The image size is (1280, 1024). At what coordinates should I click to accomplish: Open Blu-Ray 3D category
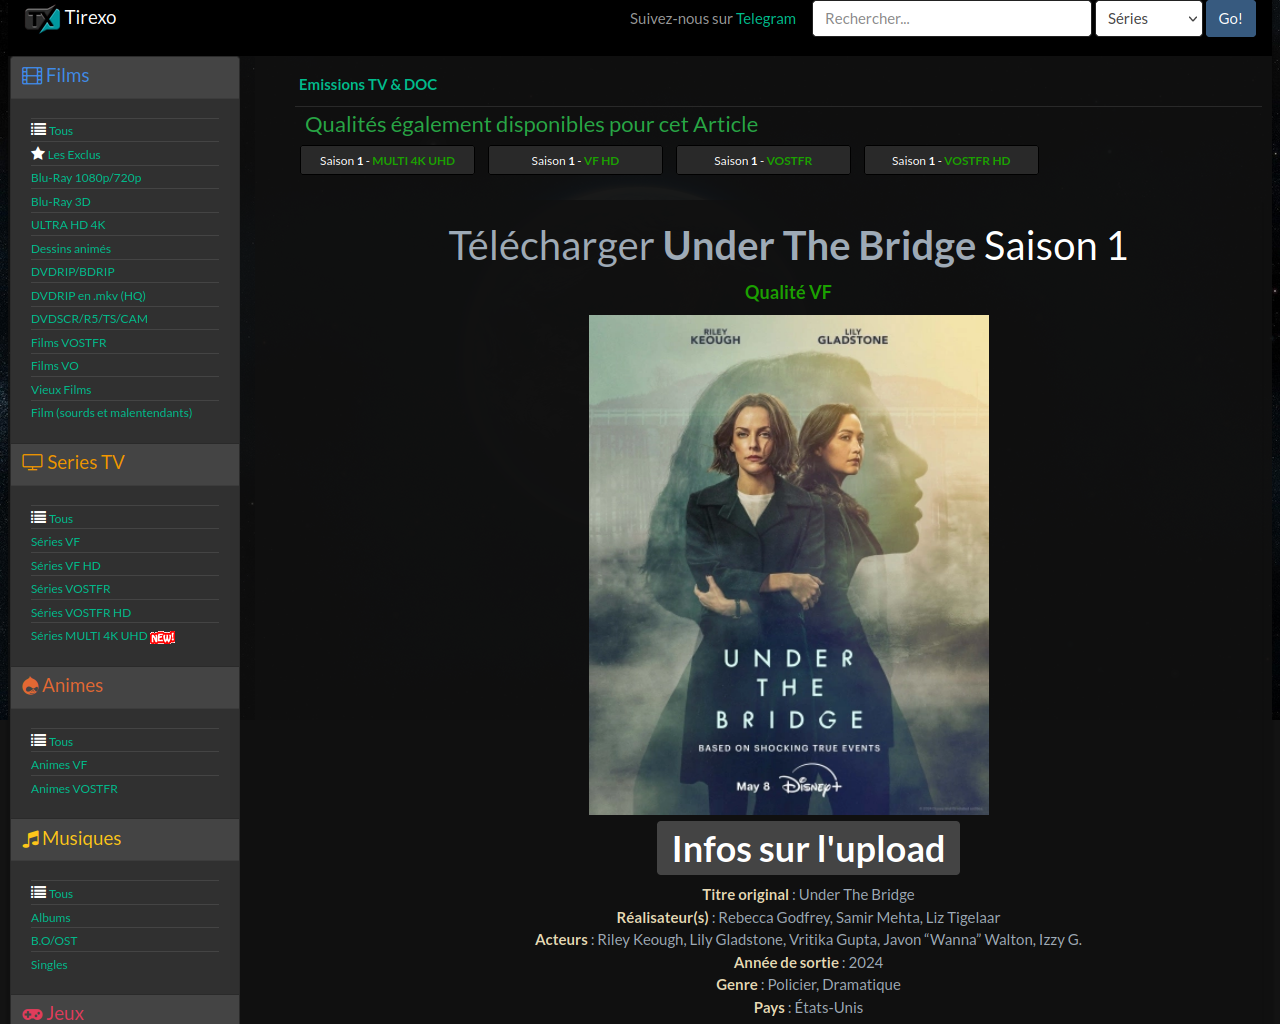(60, 202)
